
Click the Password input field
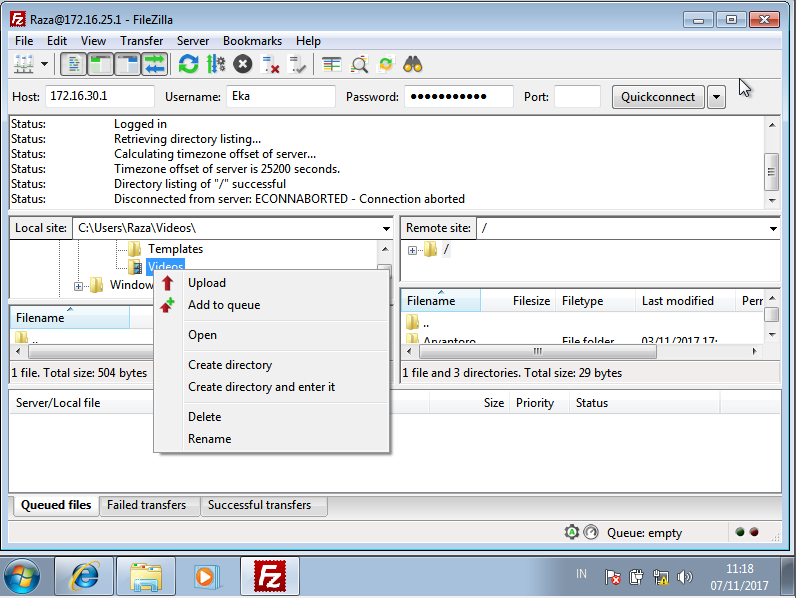coord(458,96)
